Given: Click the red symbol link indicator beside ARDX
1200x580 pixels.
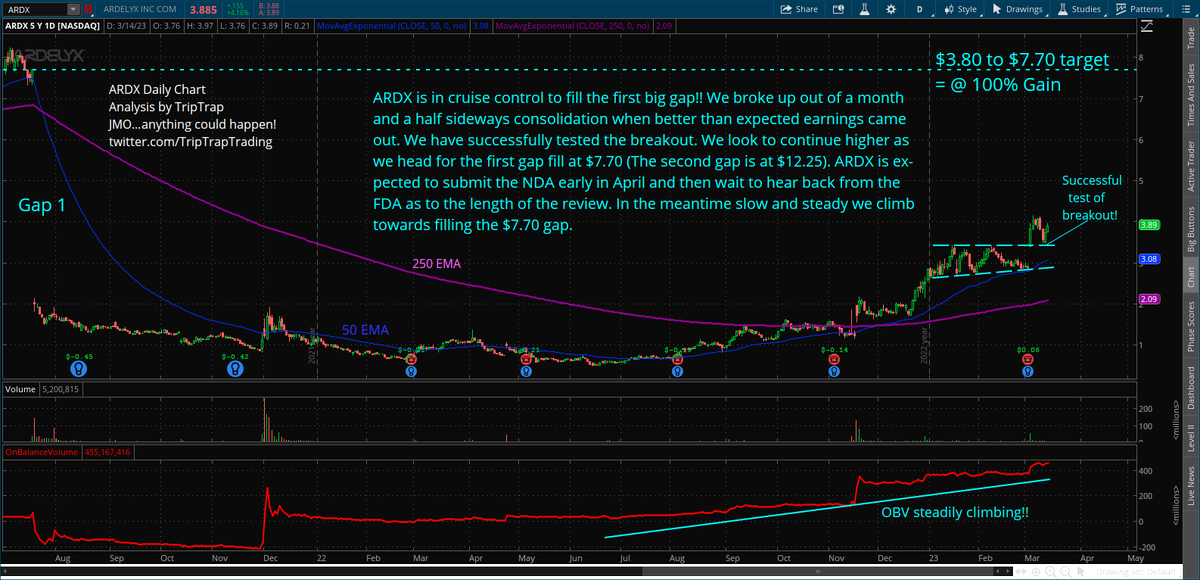Looking at the screenshot, I should coord(89,9).
